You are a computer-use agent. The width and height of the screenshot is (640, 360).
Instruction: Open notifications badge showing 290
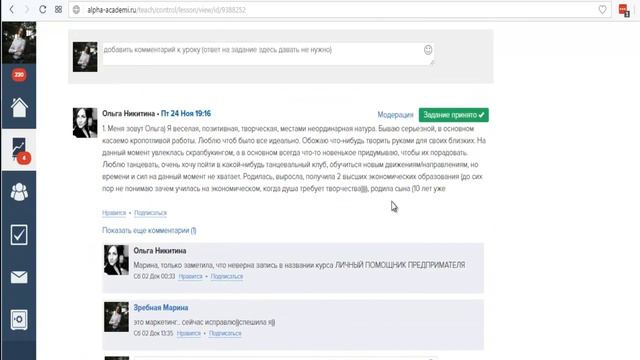click(19, 75)
